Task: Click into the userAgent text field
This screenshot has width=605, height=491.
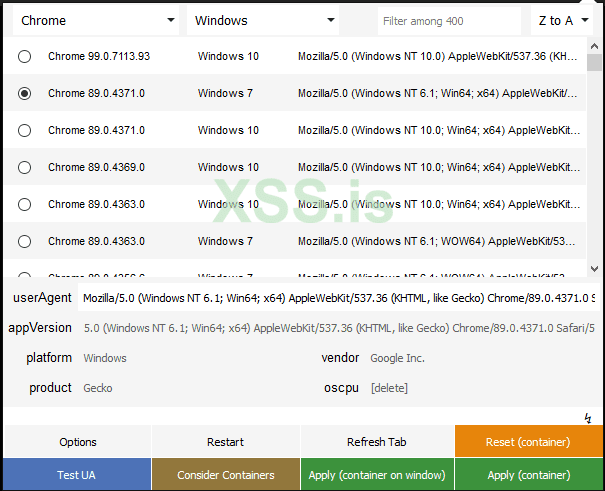Action: [x=340, y=298]
